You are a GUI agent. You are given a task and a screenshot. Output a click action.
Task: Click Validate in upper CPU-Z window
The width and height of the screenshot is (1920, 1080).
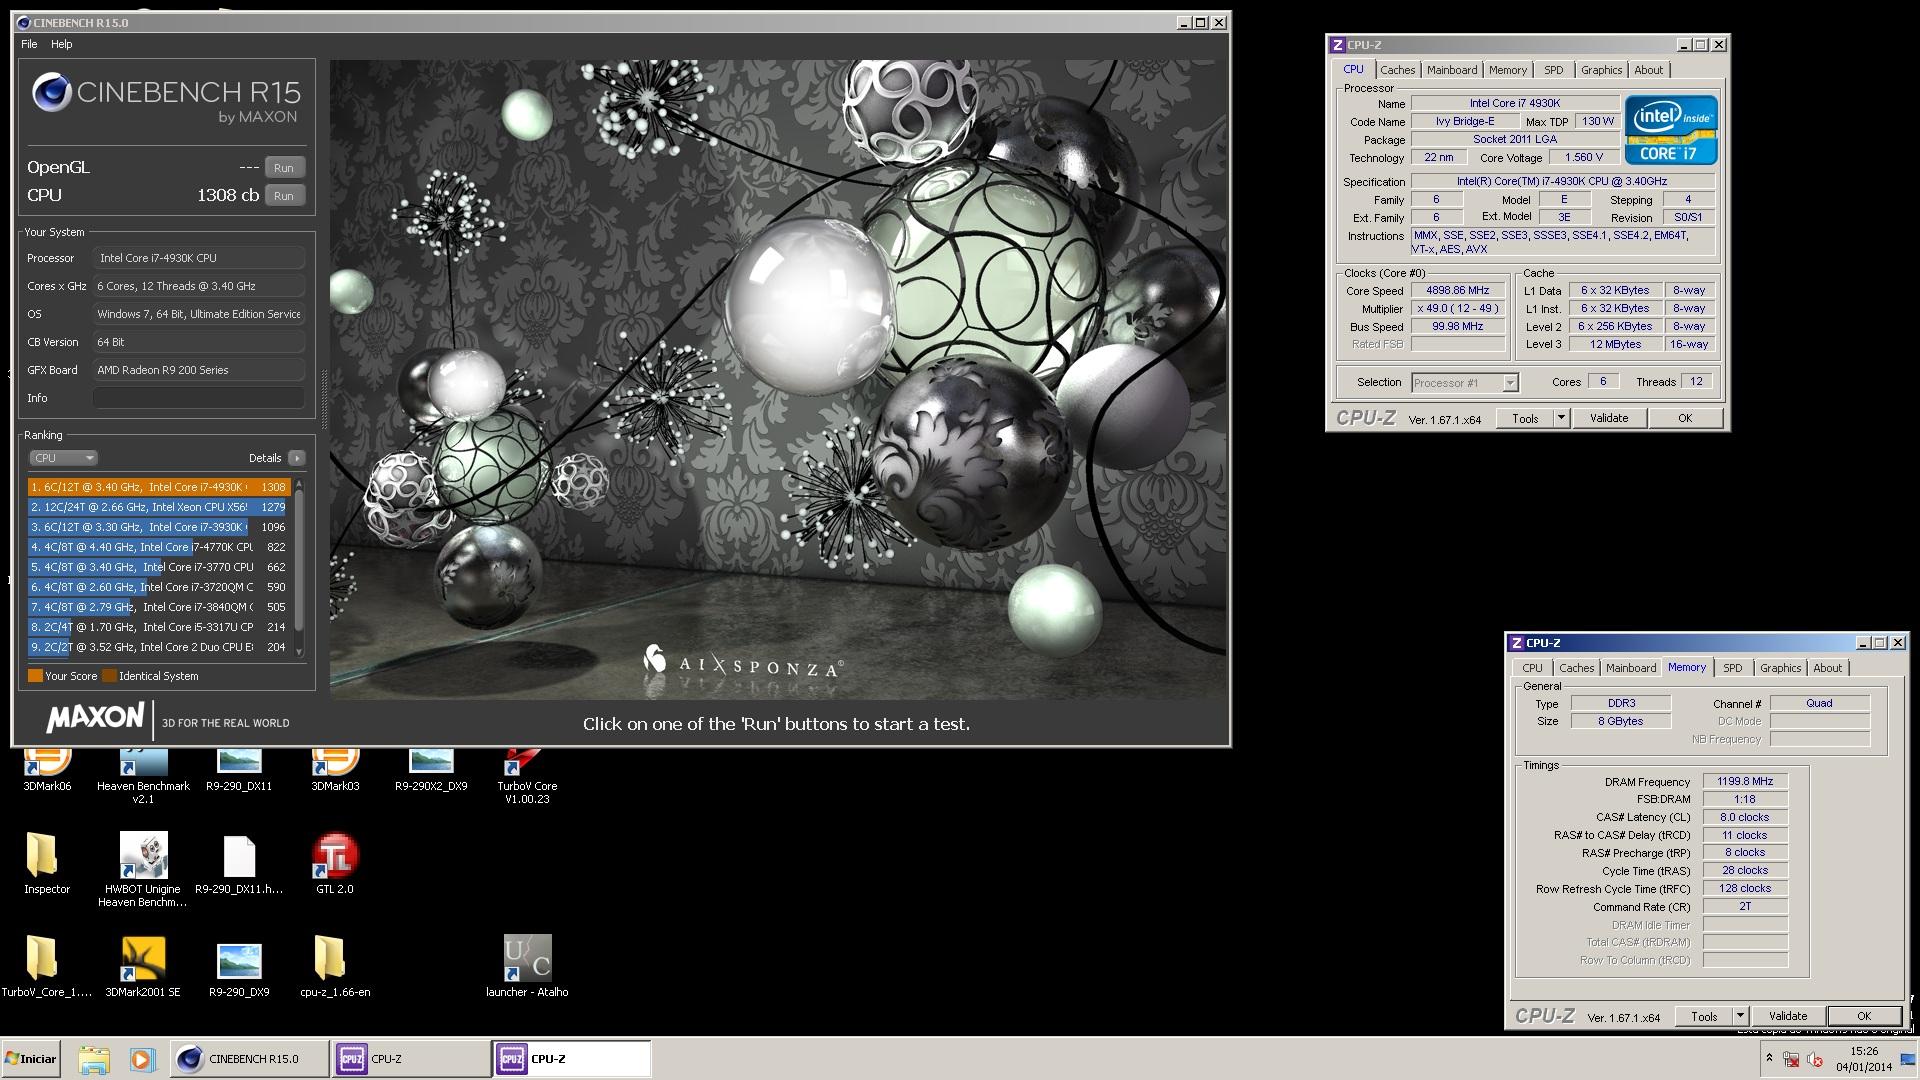click(1608, 419)
